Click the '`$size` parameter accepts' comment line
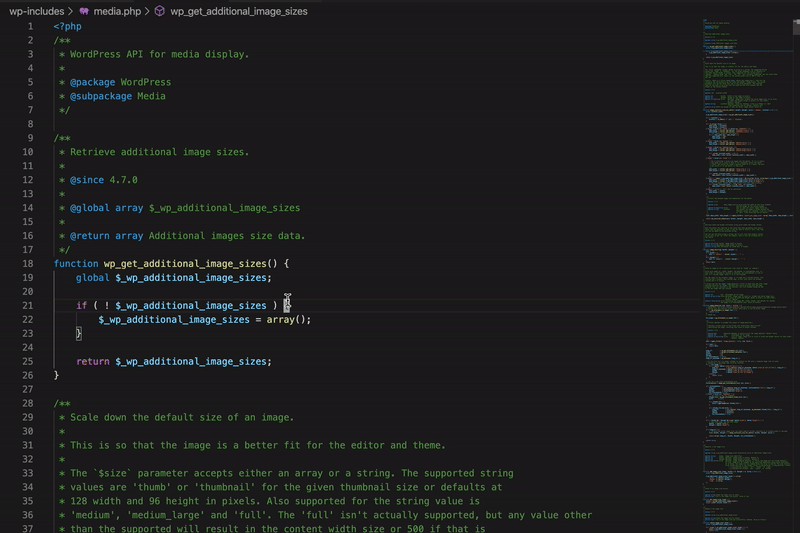 (291, 473)
